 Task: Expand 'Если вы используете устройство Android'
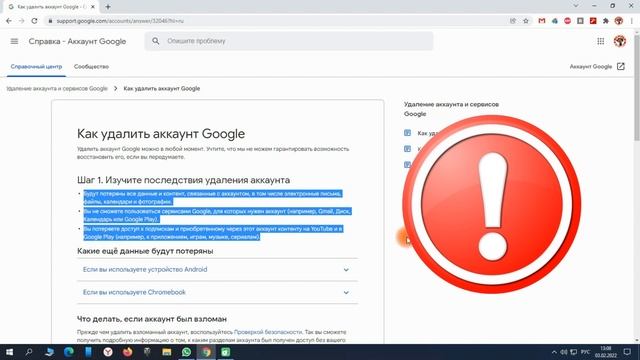pos(217,269)
